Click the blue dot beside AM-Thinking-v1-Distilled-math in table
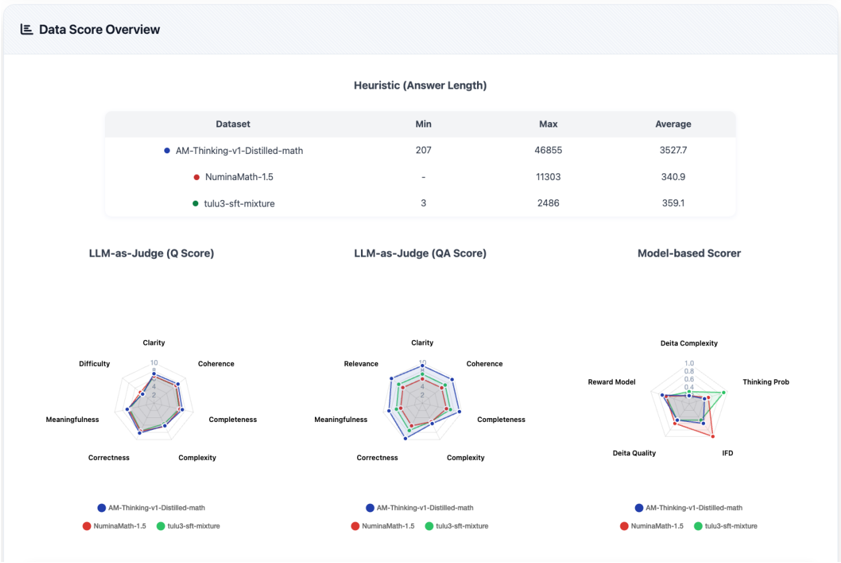Viewport: 841px width, 563px height. point(167,151)
